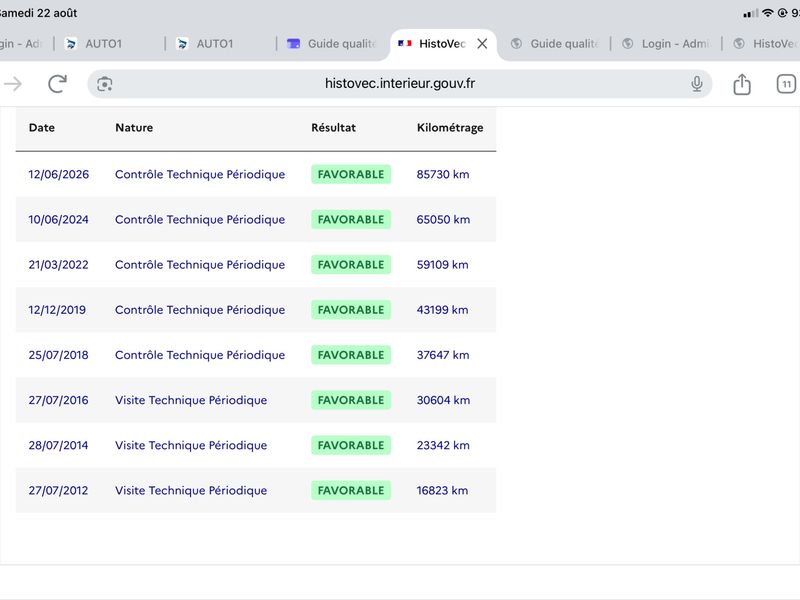Select the 23342 km mileage value

click(x=443, y=445)
